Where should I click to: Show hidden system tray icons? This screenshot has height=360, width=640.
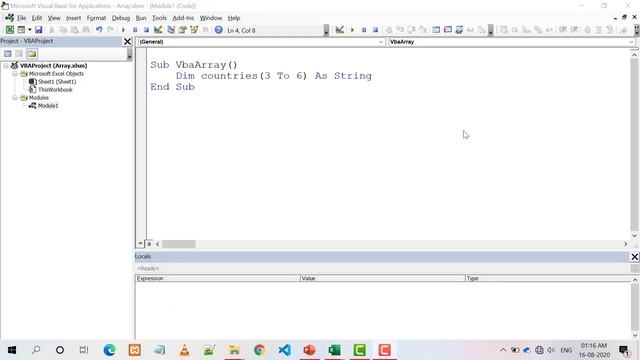point(503,350)
